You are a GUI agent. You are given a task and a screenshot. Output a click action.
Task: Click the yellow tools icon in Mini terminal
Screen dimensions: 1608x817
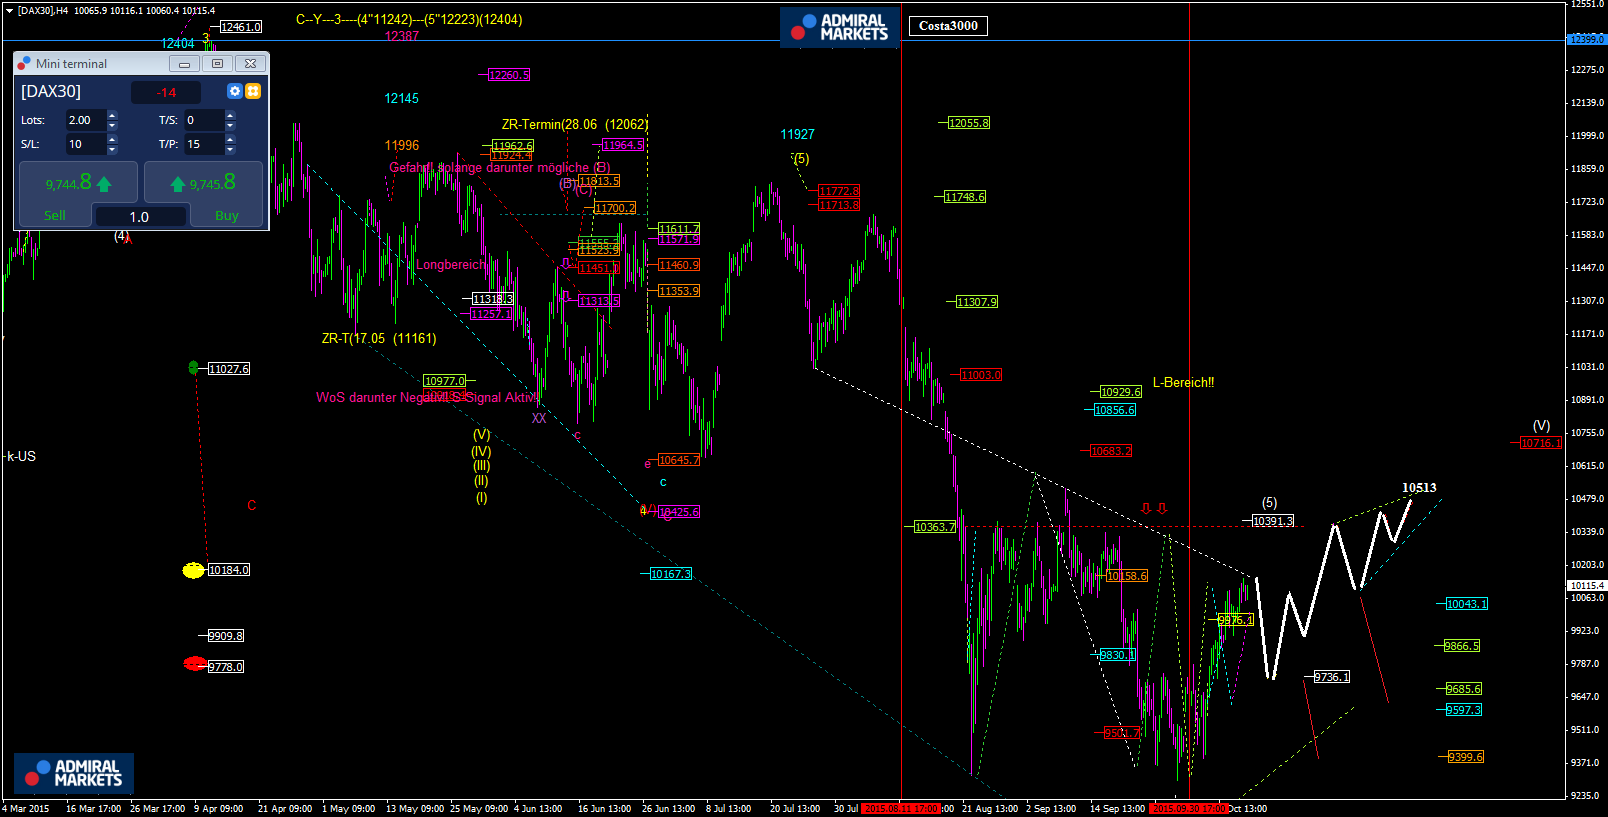[253, 91]
